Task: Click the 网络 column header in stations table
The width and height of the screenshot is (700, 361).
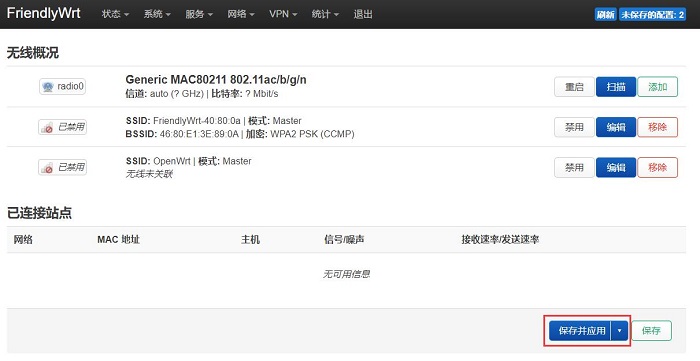Action: pos(23,240)
